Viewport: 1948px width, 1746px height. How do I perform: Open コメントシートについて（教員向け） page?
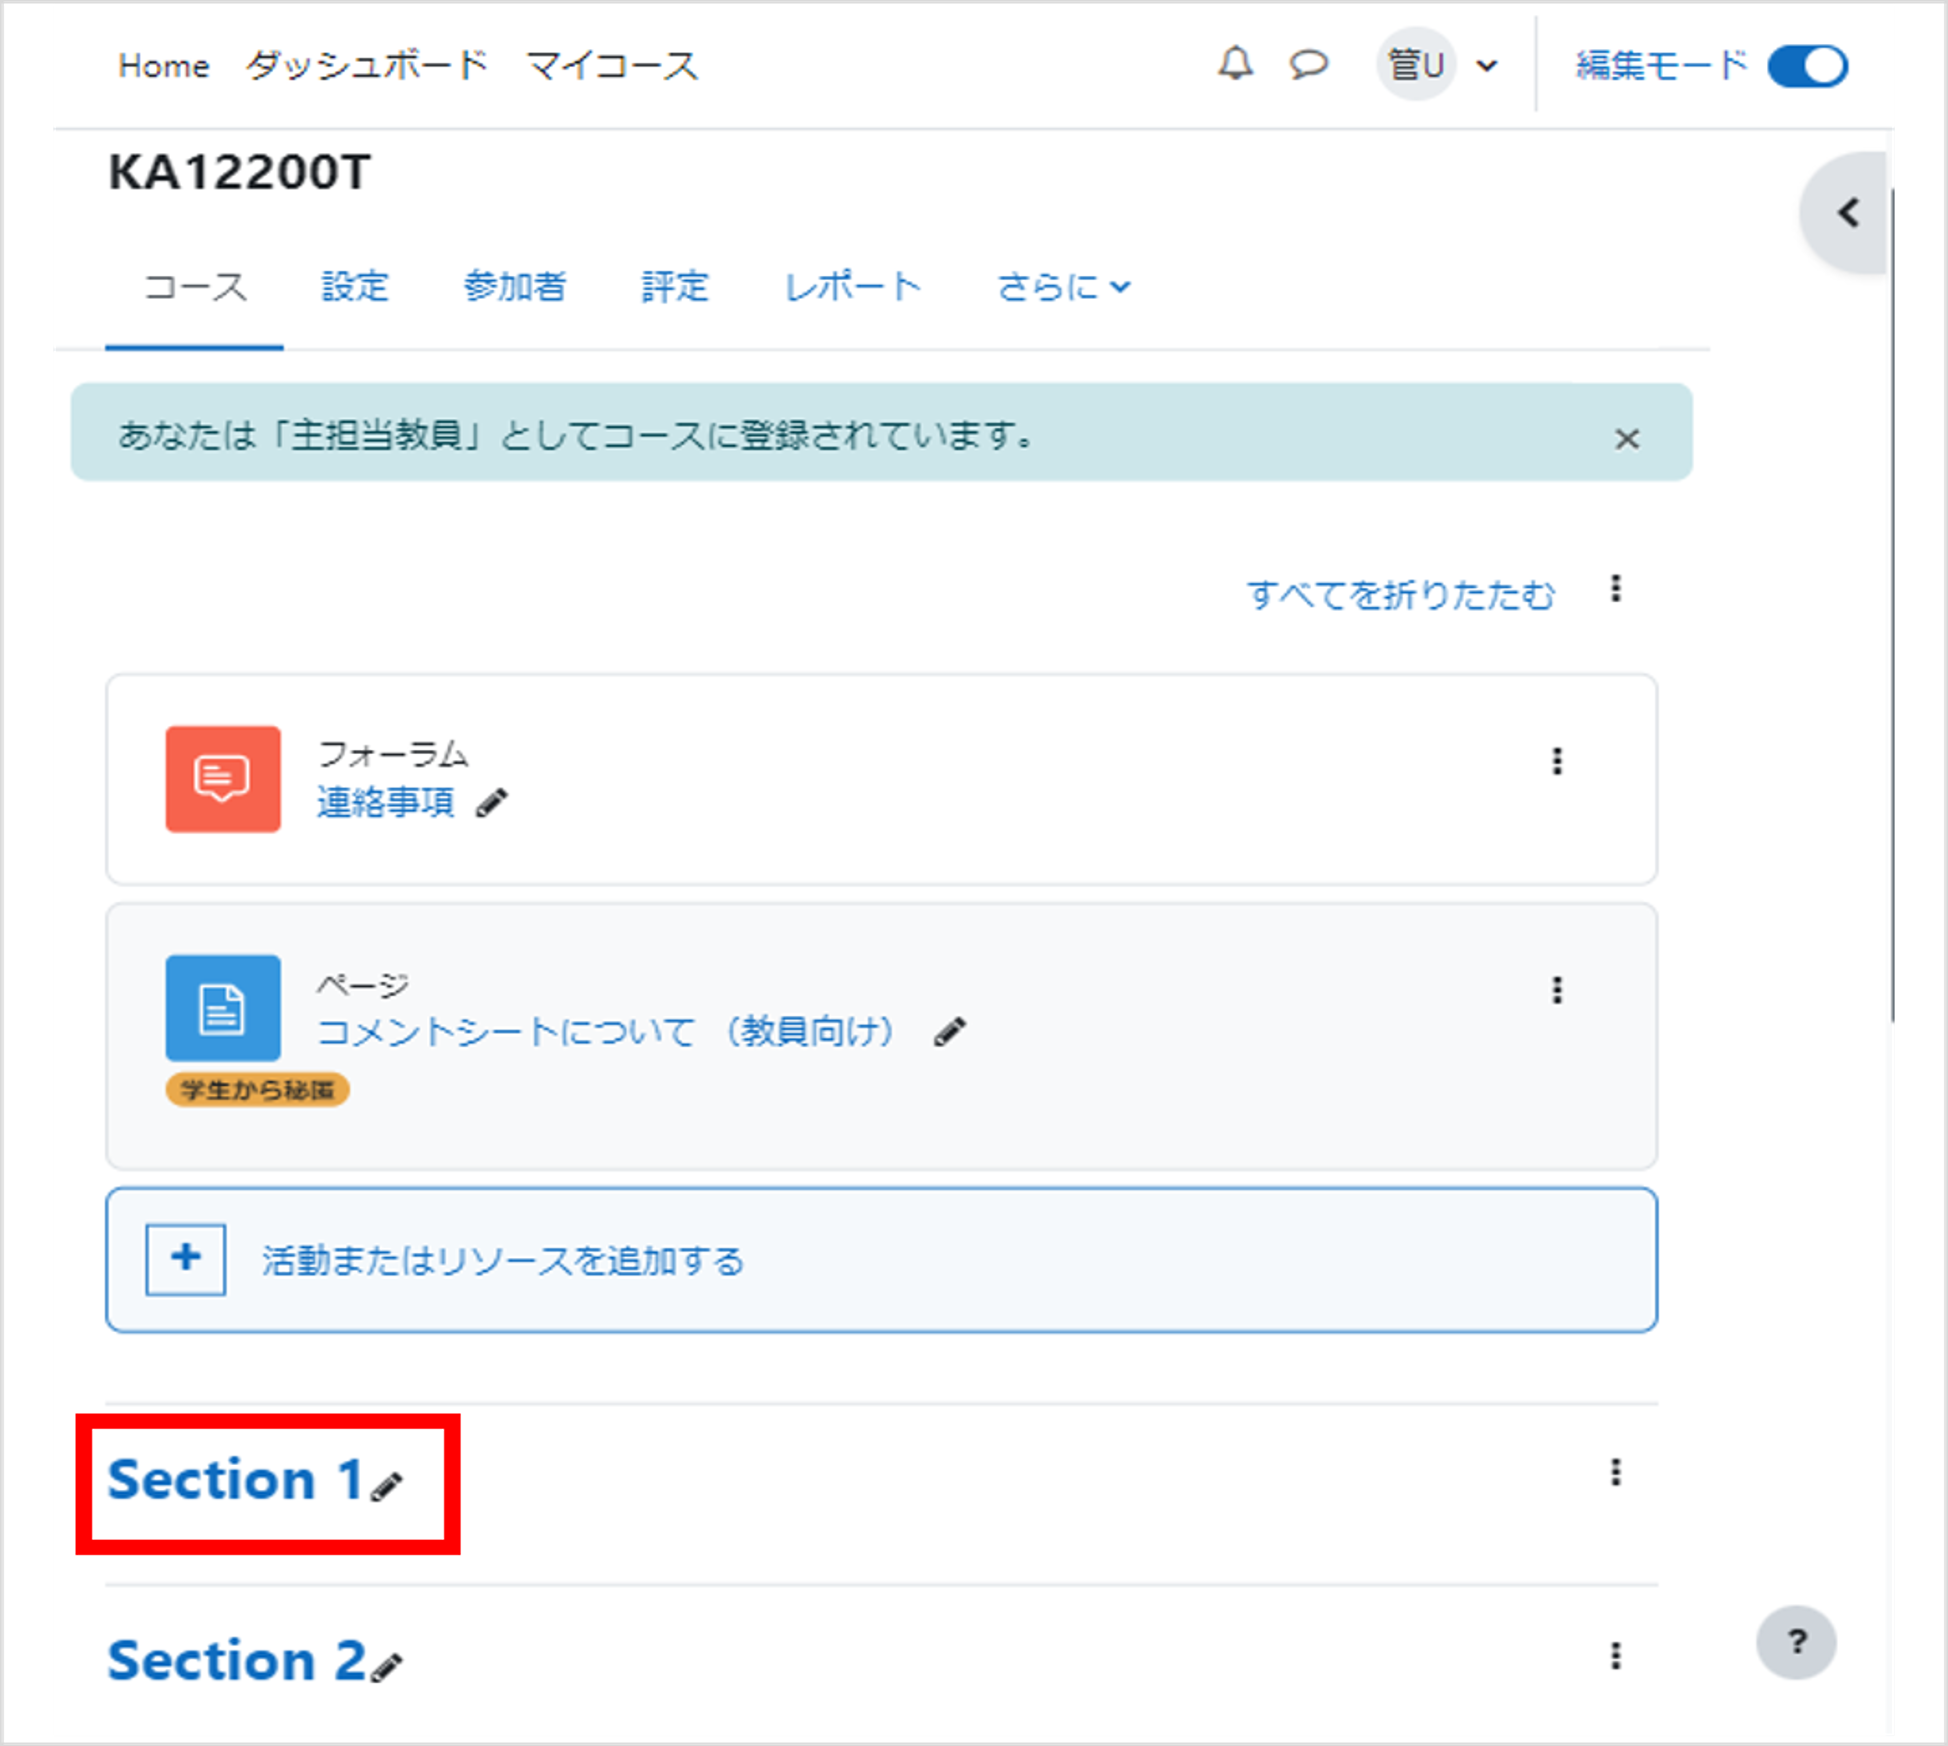coord(605,1031)
